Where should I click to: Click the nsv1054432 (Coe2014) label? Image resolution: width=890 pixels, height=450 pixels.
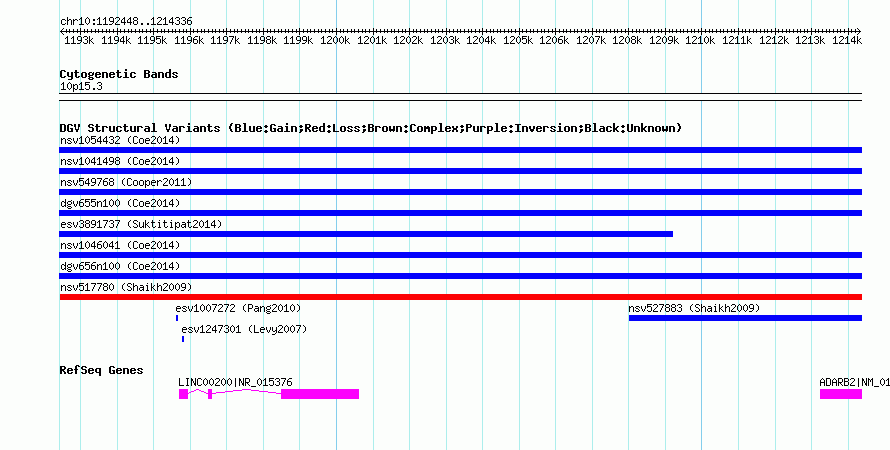(120, 140)
